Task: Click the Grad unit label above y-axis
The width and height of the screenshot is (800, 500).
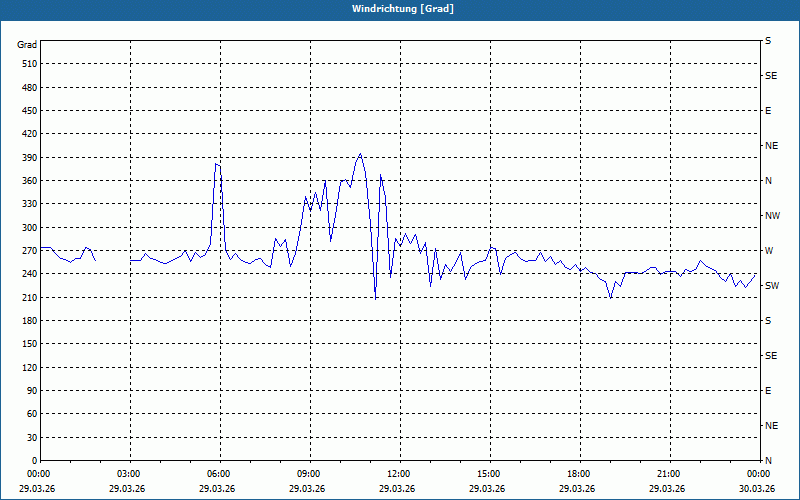Action: point(27,45)
